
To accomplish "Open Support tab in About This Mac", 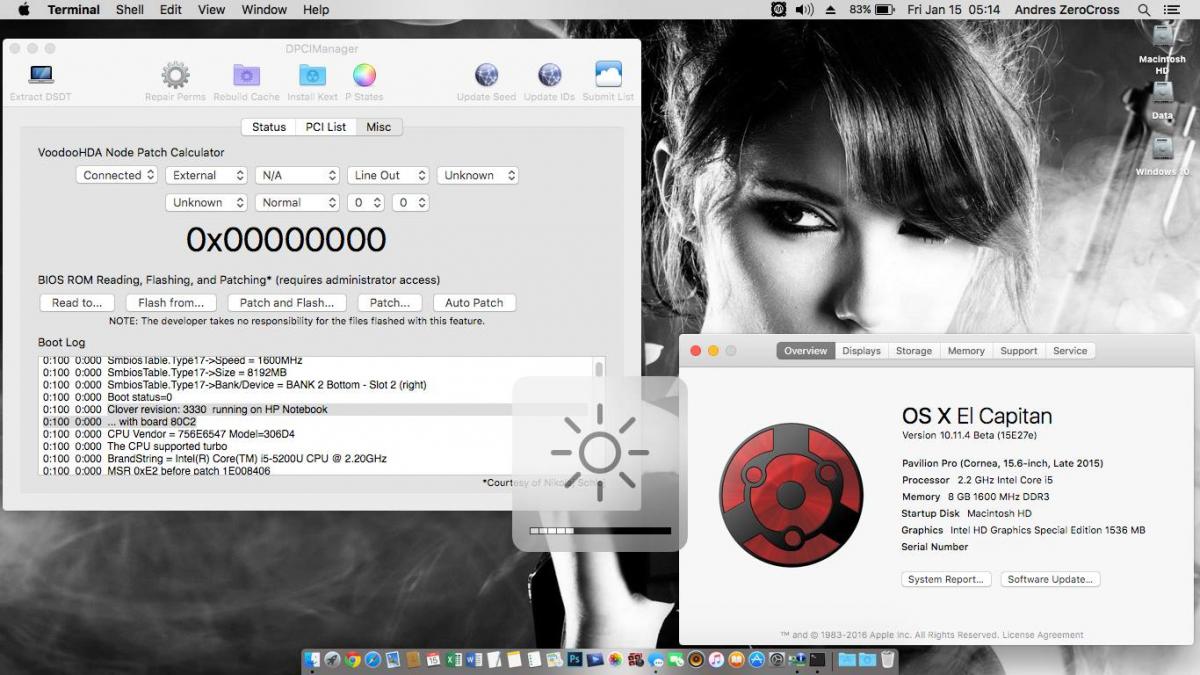I will coord(1019,351).
